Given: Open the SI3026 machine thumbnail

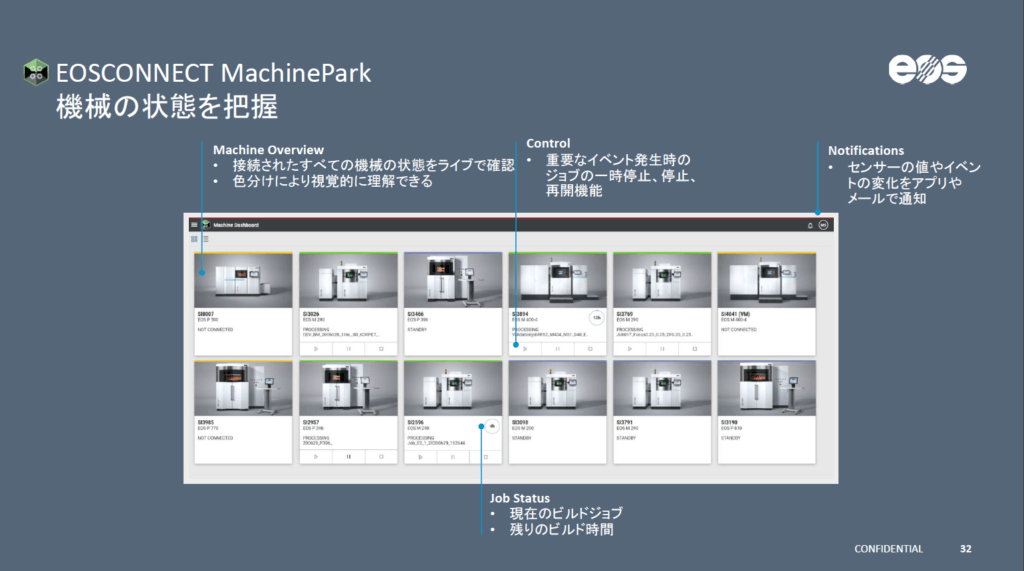Looking at the screenshot, I should 349,281.
